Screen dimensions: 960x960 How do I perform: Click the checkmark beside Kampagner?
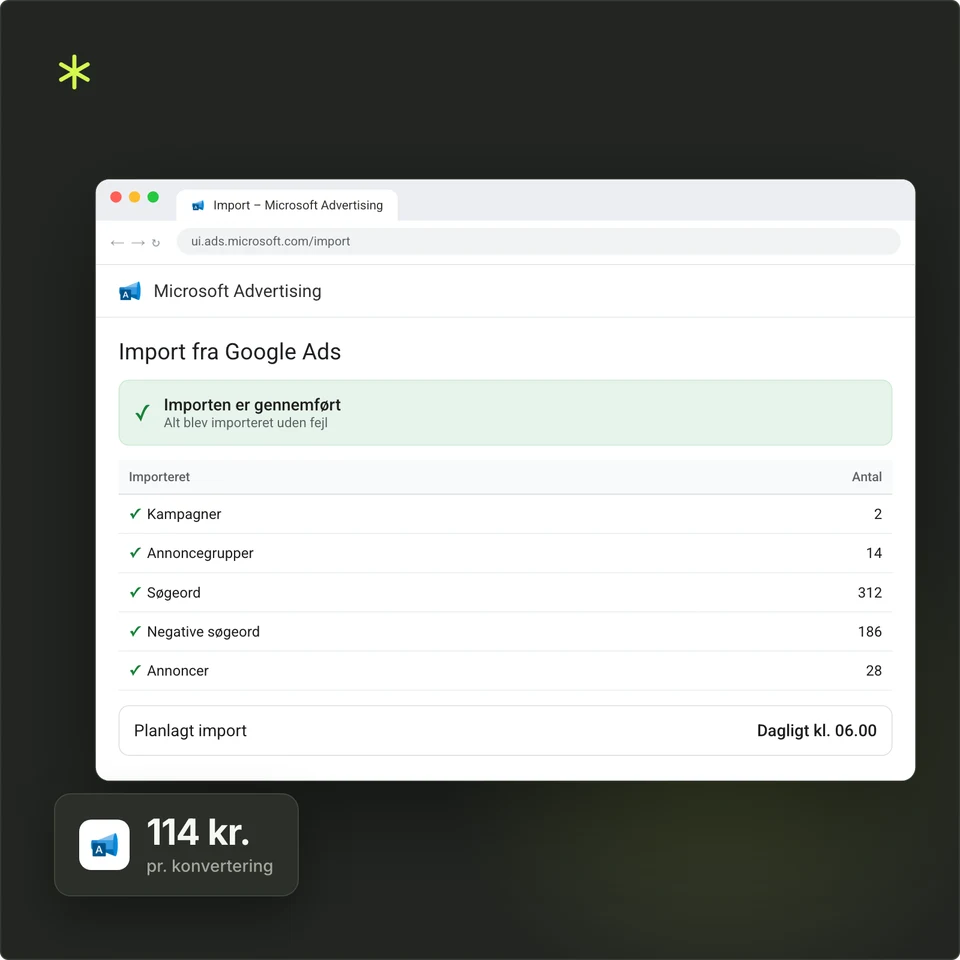(x=135, y=513)
